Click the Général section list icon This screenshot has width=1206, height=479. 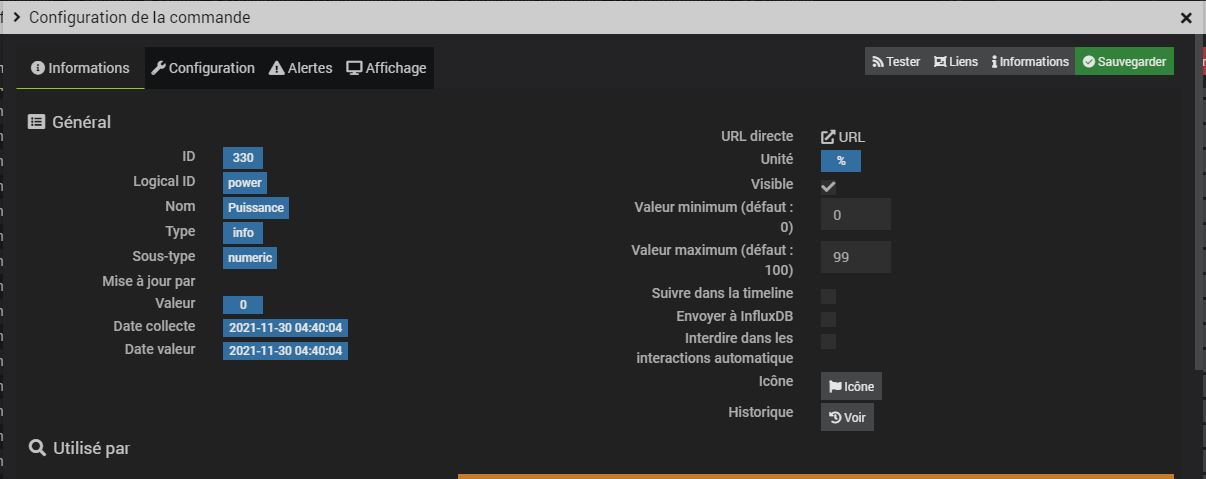click(x=37, y=122)
